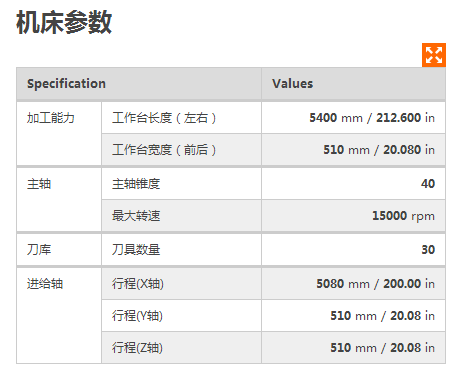The image size is (462, 384).
Task: Click the 5400 mm / 212.600 in value
Action: (x=372, y=118)
